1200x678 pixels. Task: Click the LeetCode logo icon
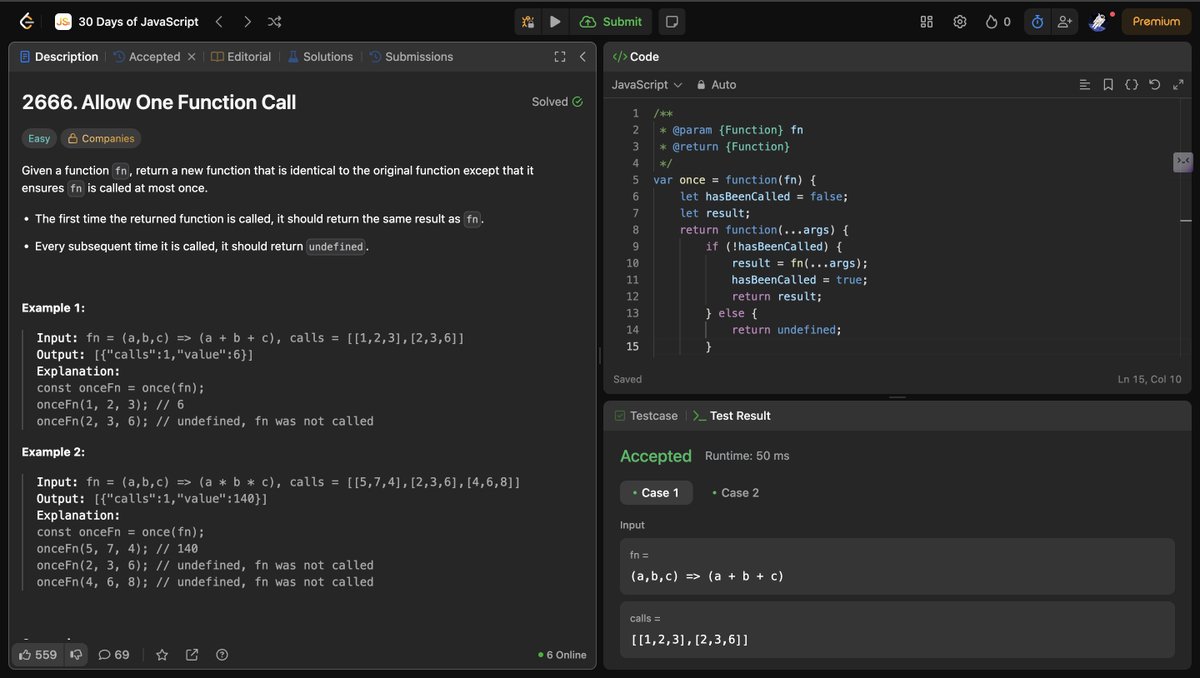tap(26, 21)
